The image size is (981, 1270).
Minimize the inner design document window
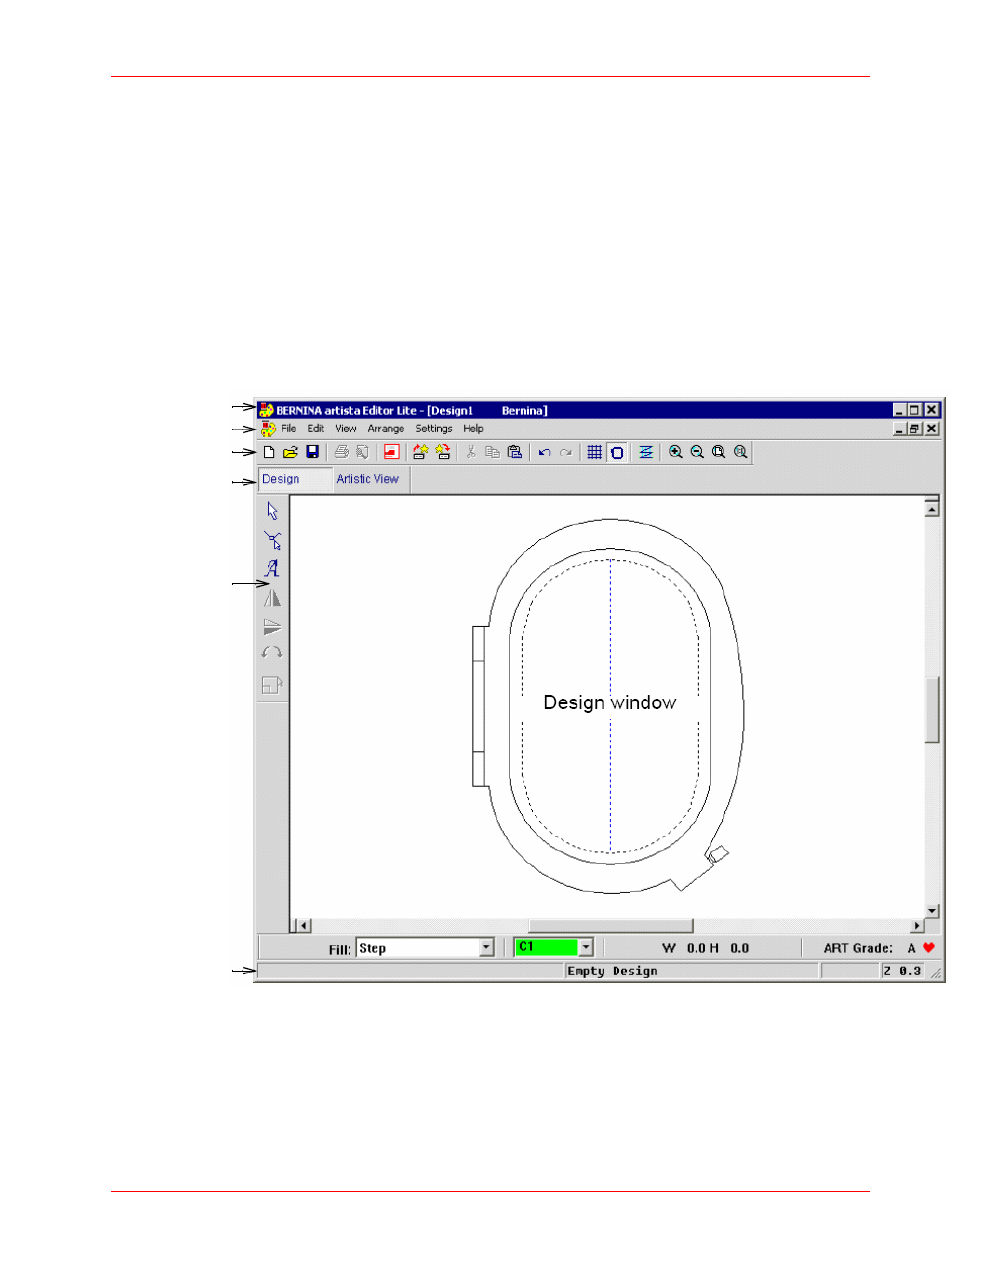point(899,428)
